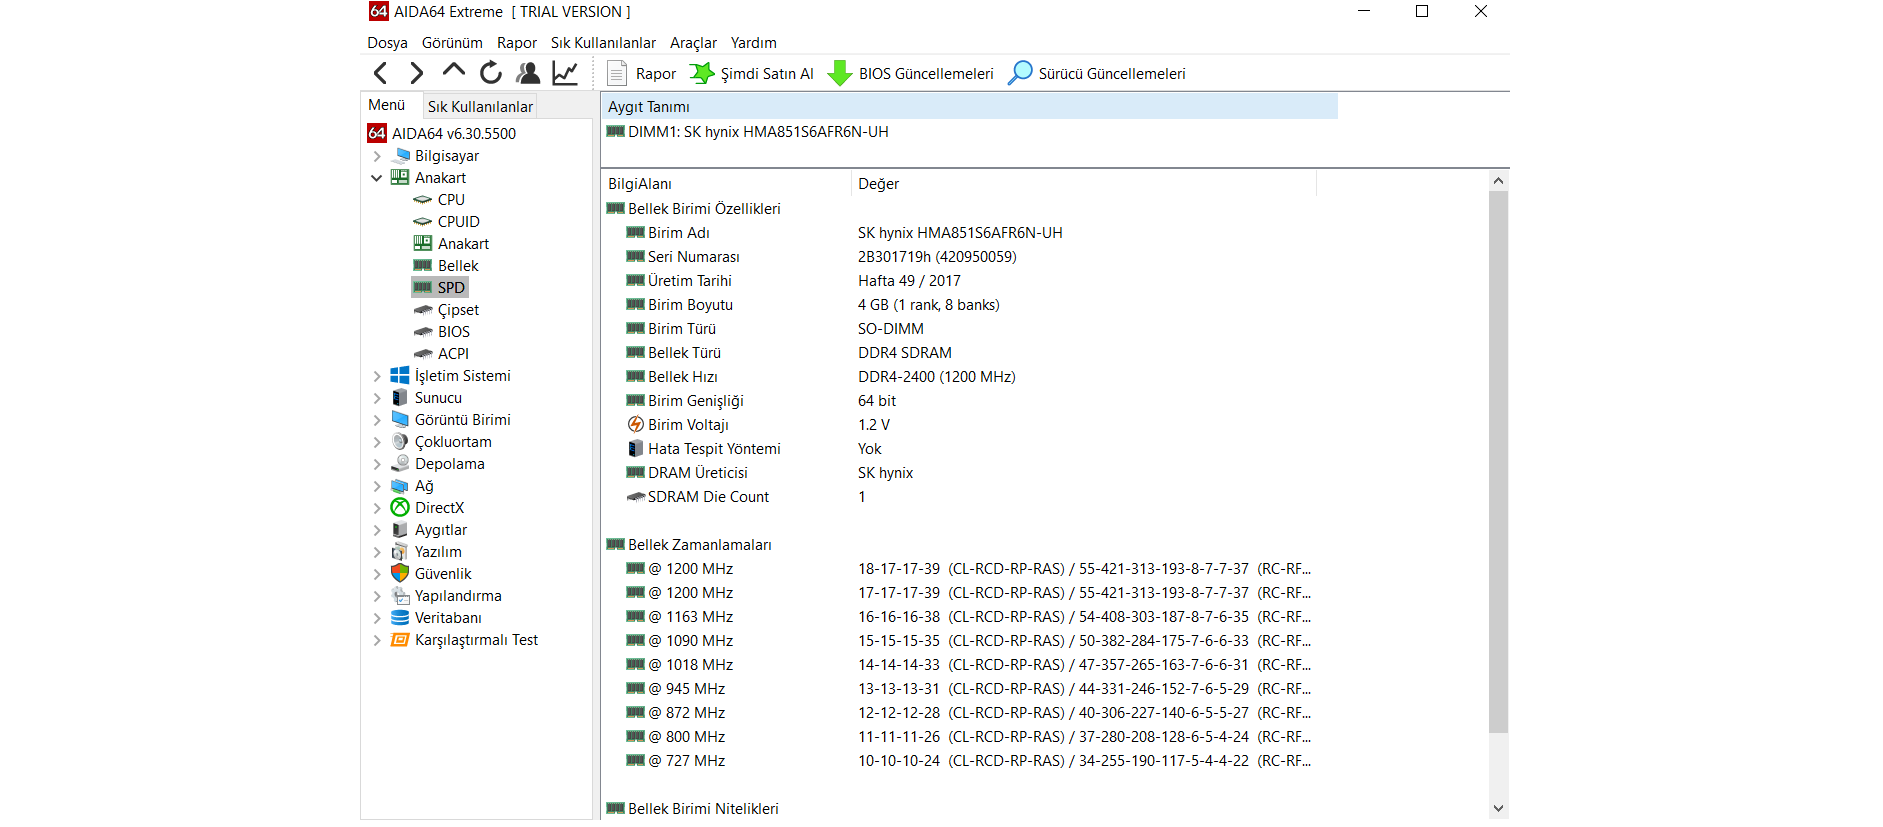Click the Depolama drive icon
Viewport: 1883px width, 827px height.
pos(400,463)
